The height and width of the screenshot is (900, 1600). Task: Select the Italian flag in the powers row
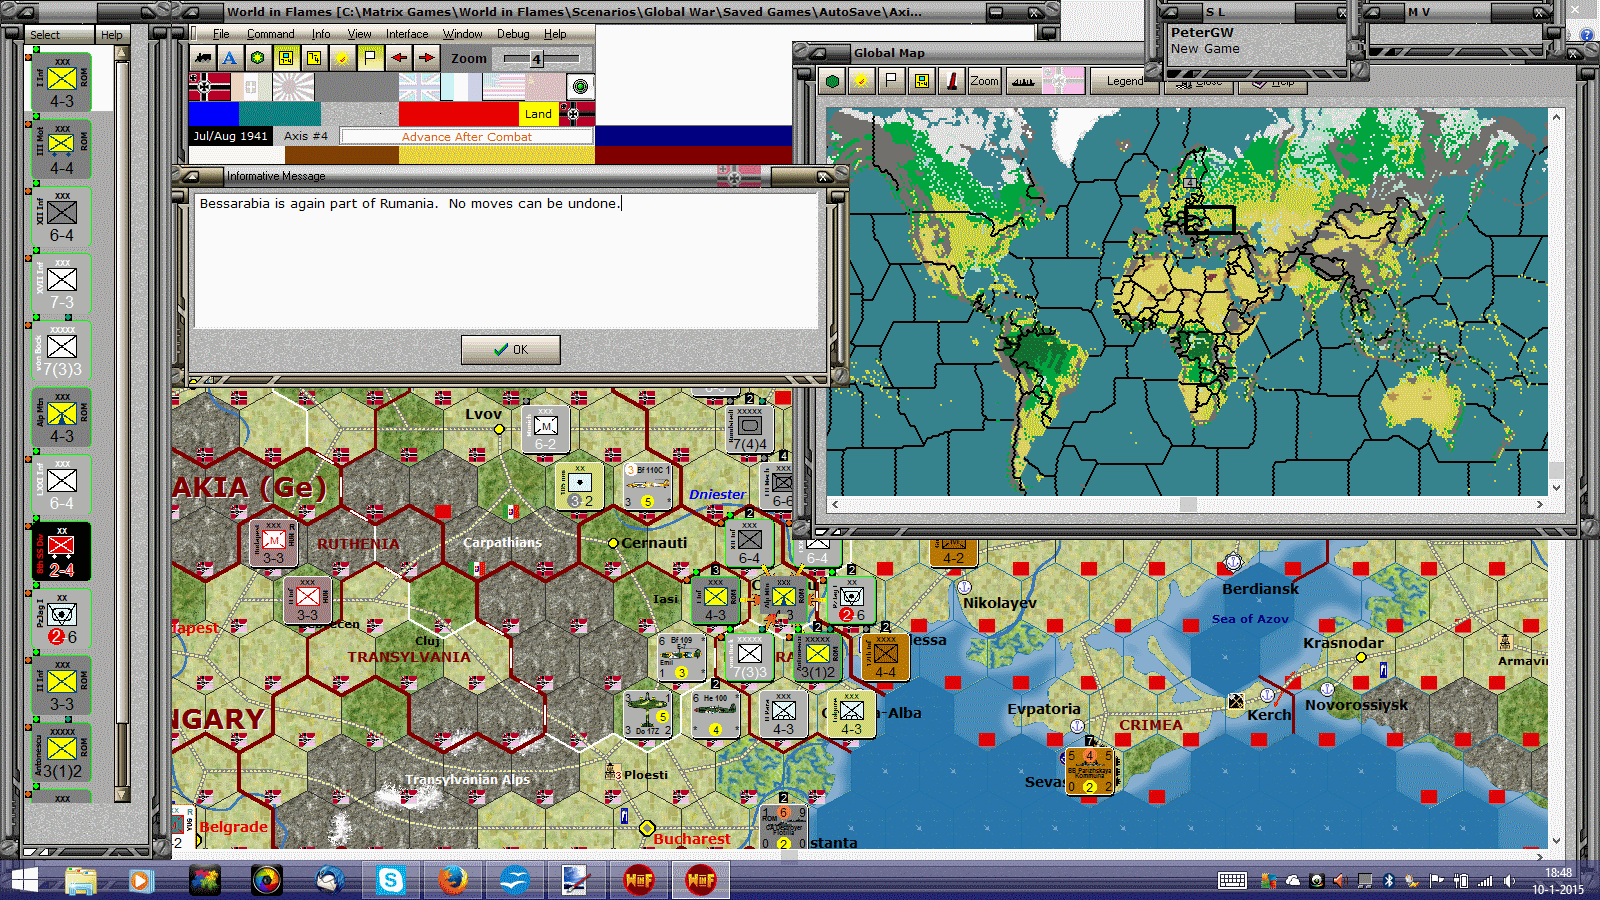pos(251,87)
